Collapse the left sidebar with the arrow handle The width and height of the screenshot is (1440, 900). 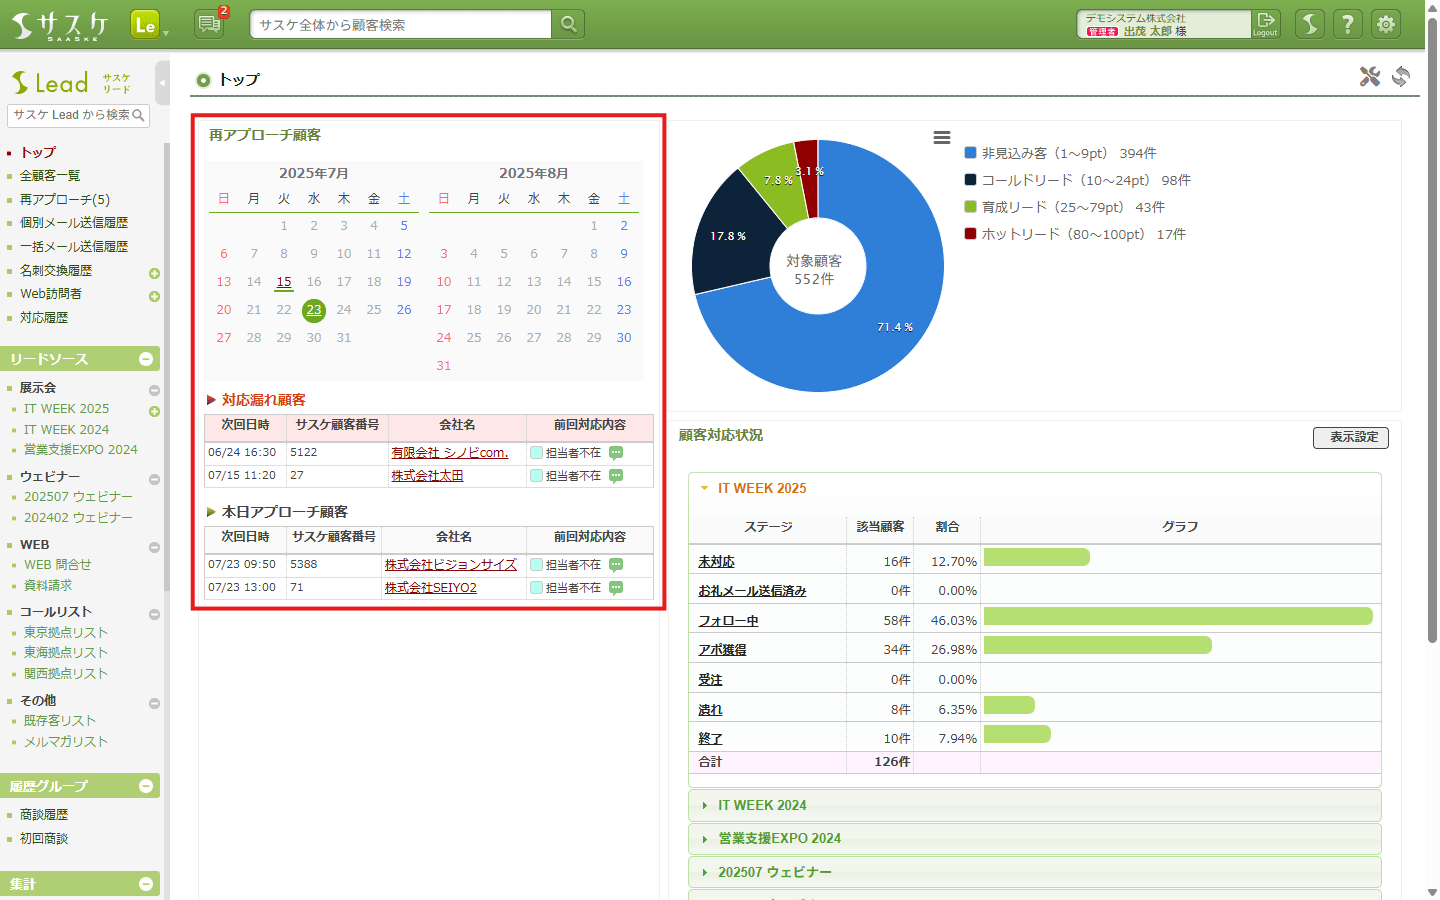click(162, 83)
